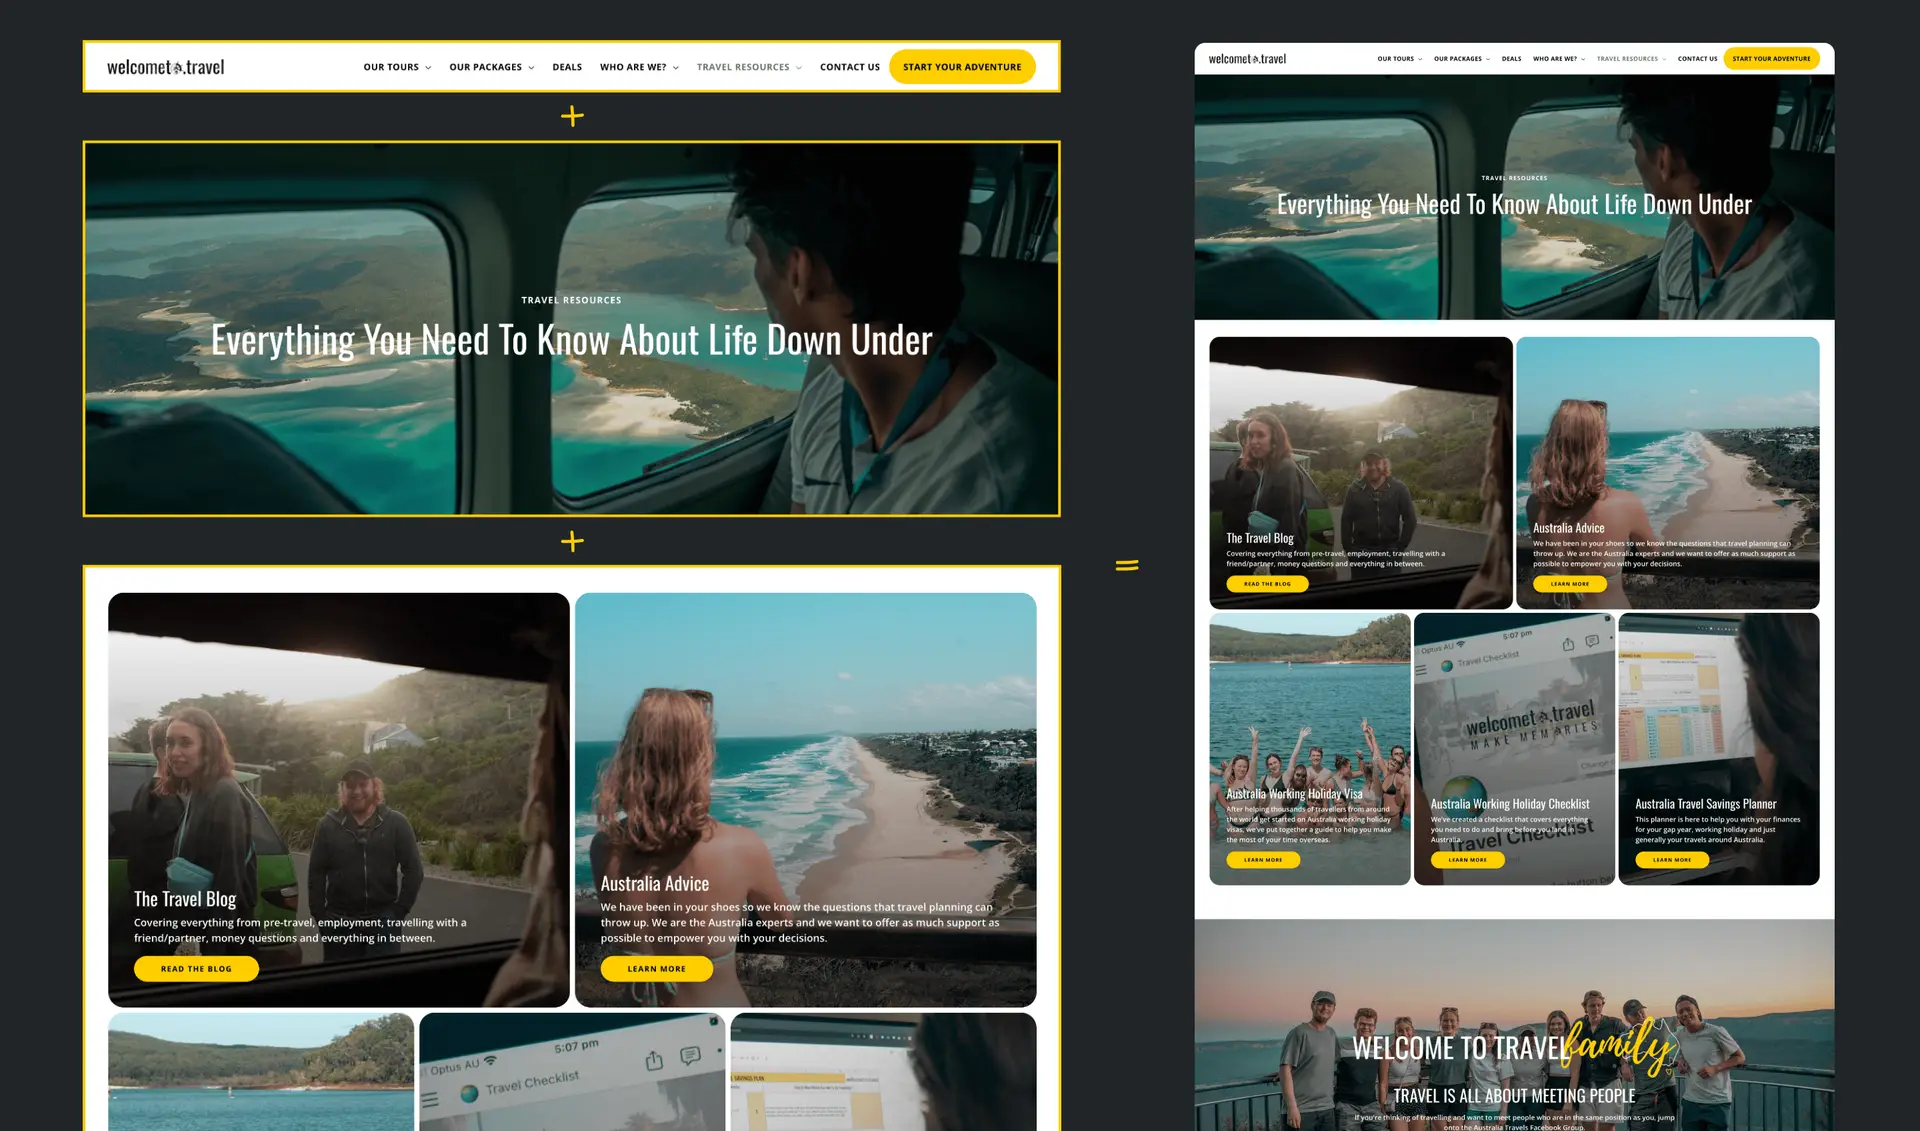This screenshot has width=1920, height=1131.
Task: Click the welcome.travel logo in the large navbar
Action: pyautogui.click(x=165, y=67)
